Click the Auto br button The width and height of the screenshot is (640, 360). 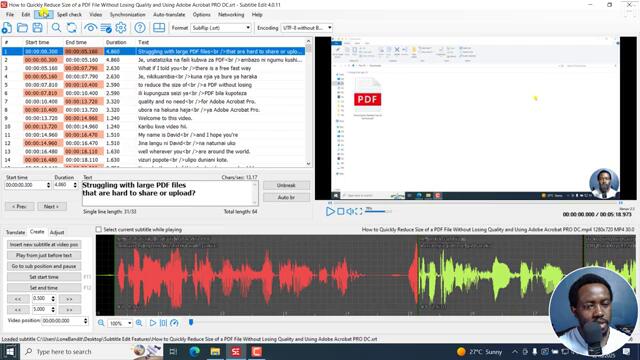[x=286, y=197]
